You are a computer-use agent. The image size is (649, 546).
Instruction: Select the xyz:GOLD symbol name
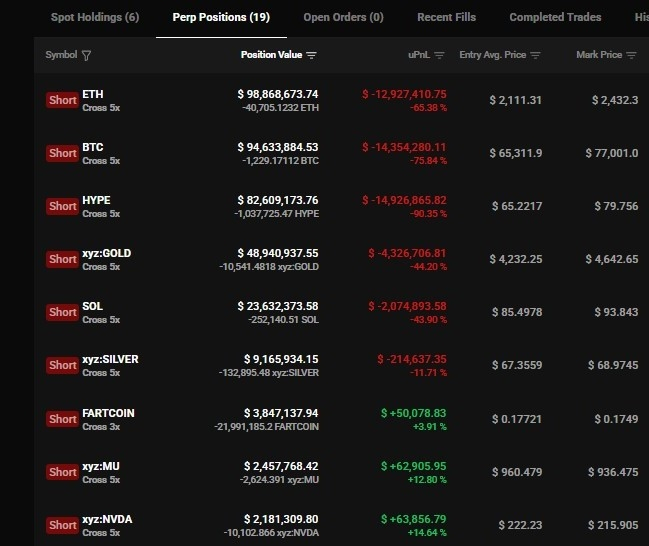(106, 253)
